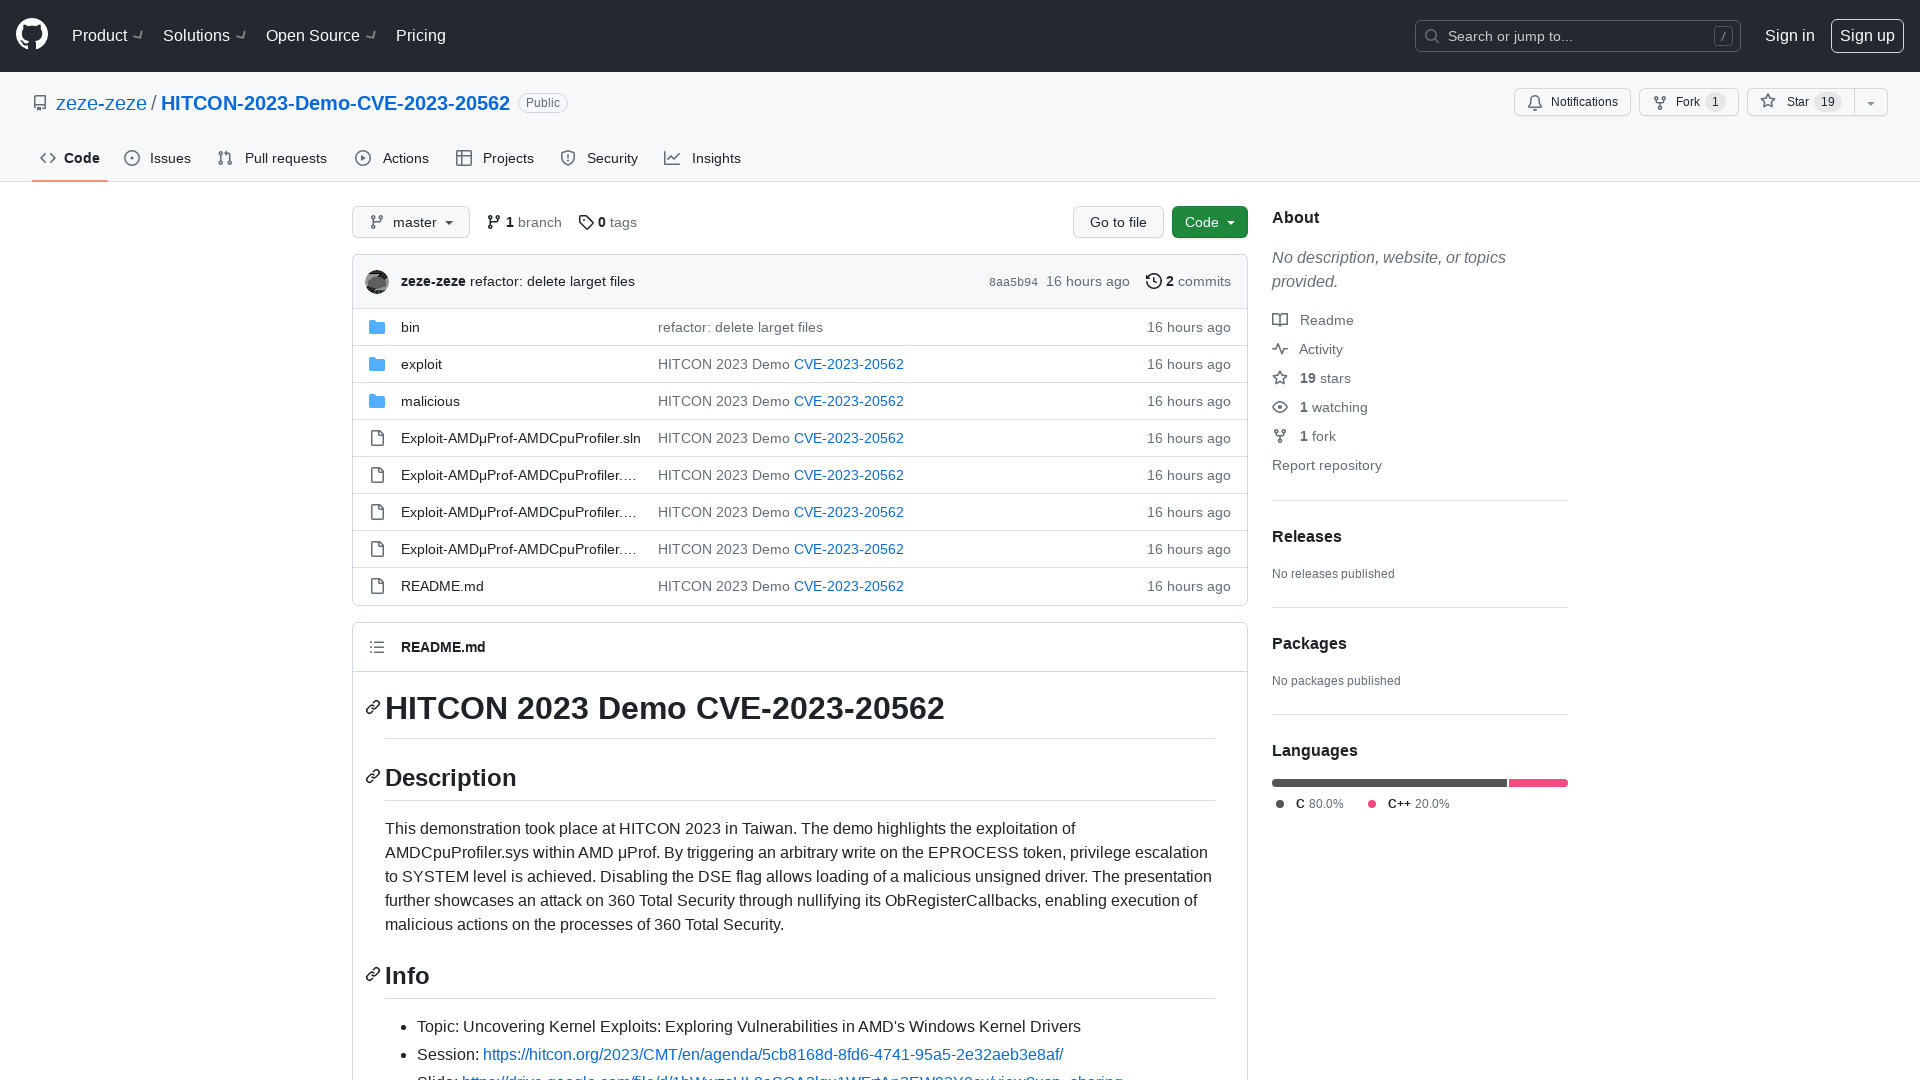Click the eye watching icon in About
The height and width of the screenshot is (1080, 1920).
[1280, 407]
